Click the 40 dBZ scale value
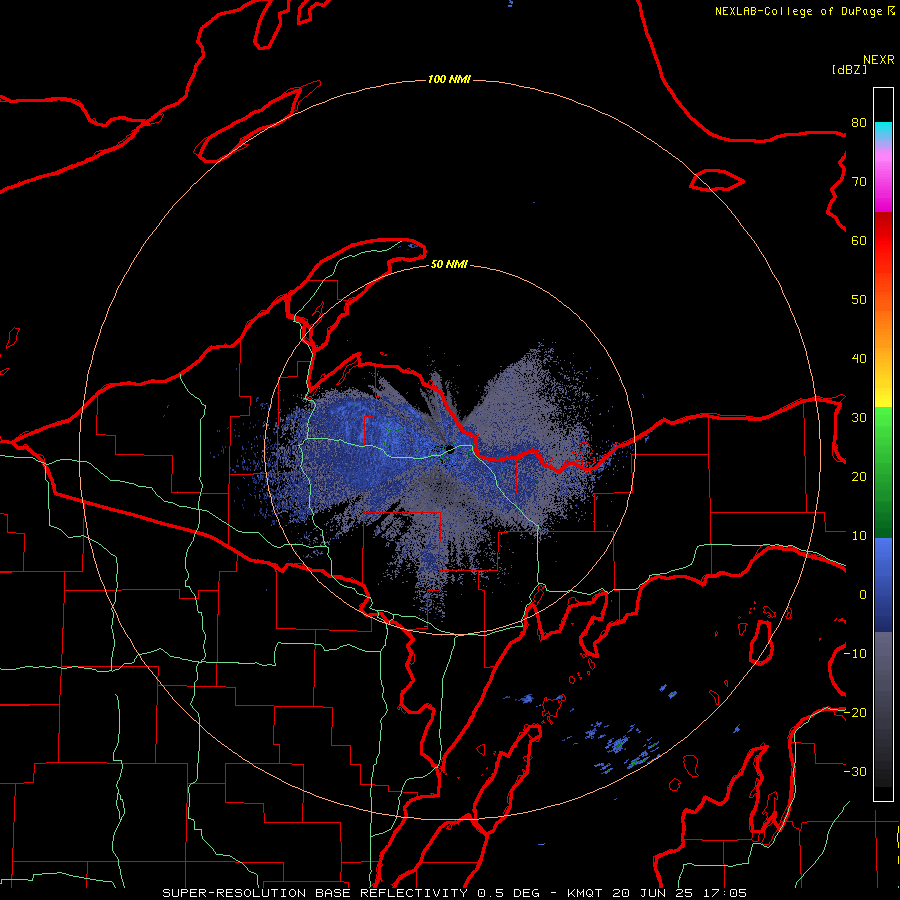Screen dimensions: 900x900 859,359
